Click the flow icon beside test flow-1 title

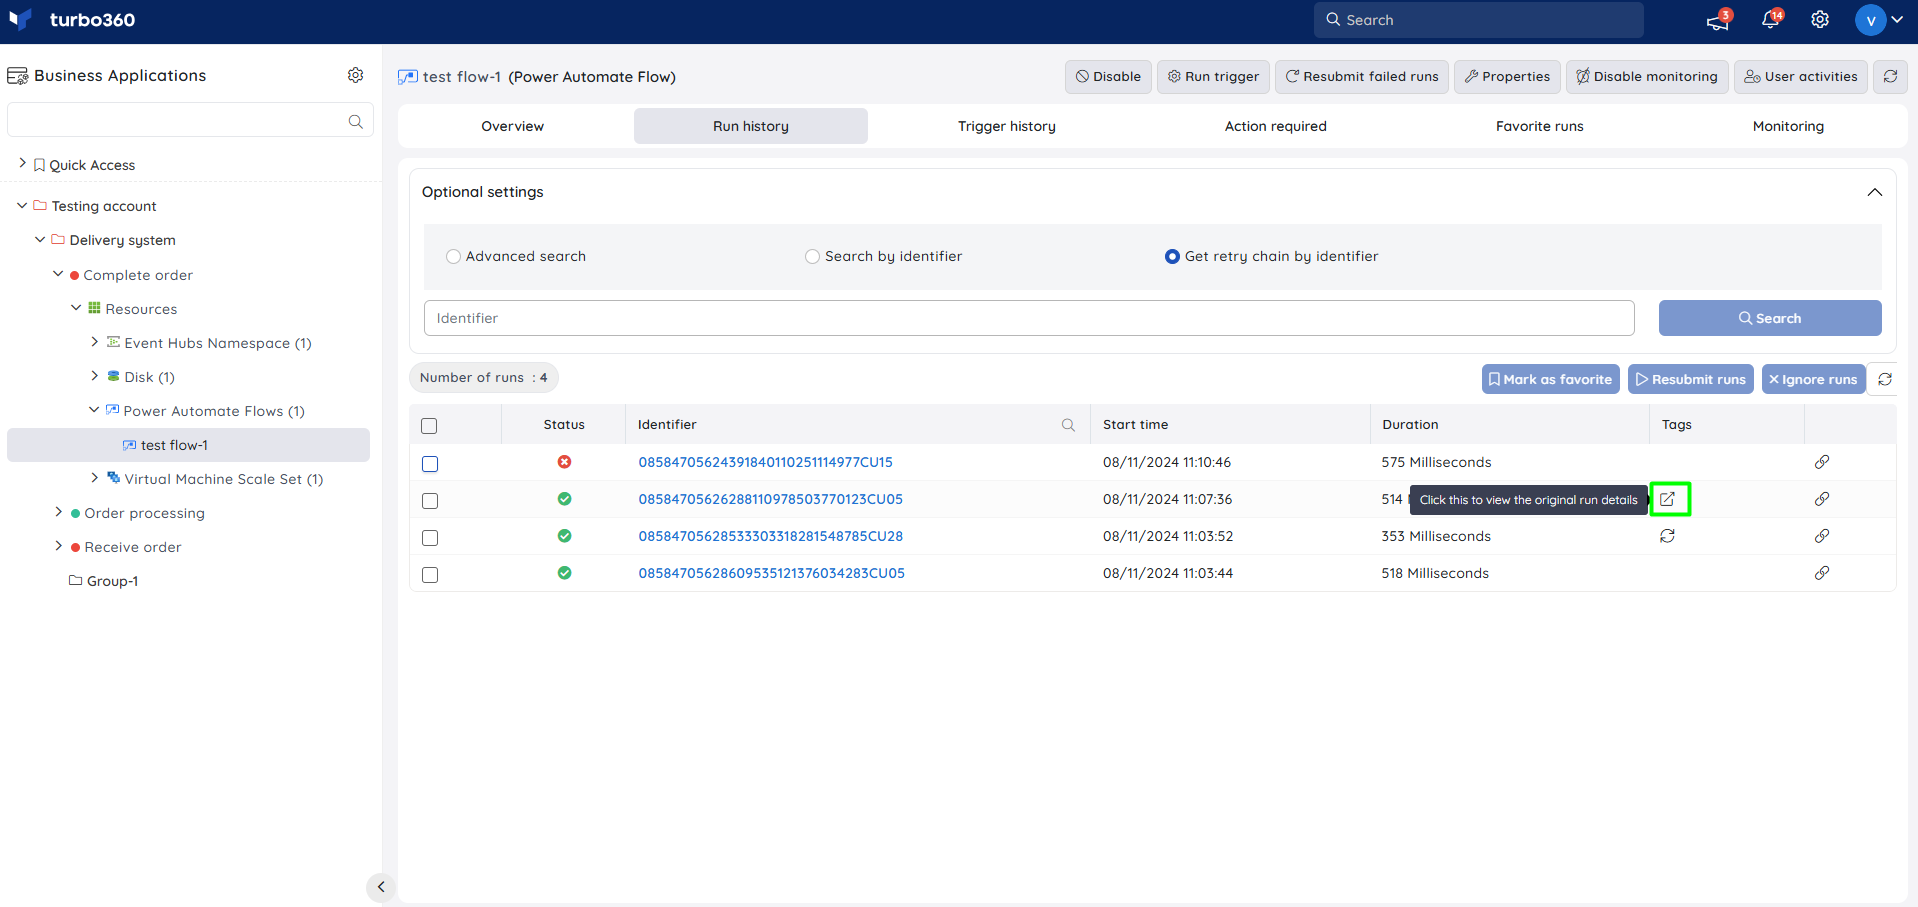(x=408, y=77)
